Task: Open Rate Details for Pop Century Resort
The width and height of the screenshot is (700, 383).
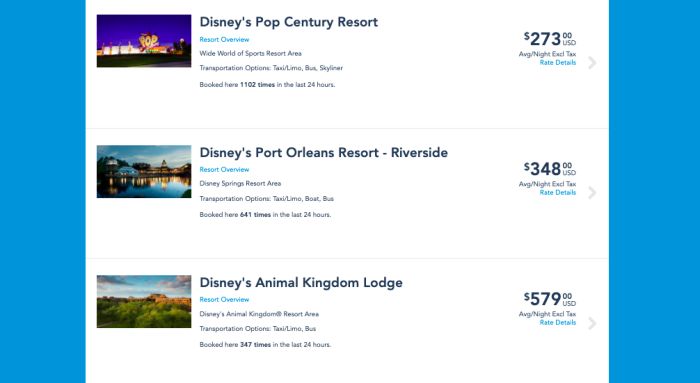Action: point(558,62)
